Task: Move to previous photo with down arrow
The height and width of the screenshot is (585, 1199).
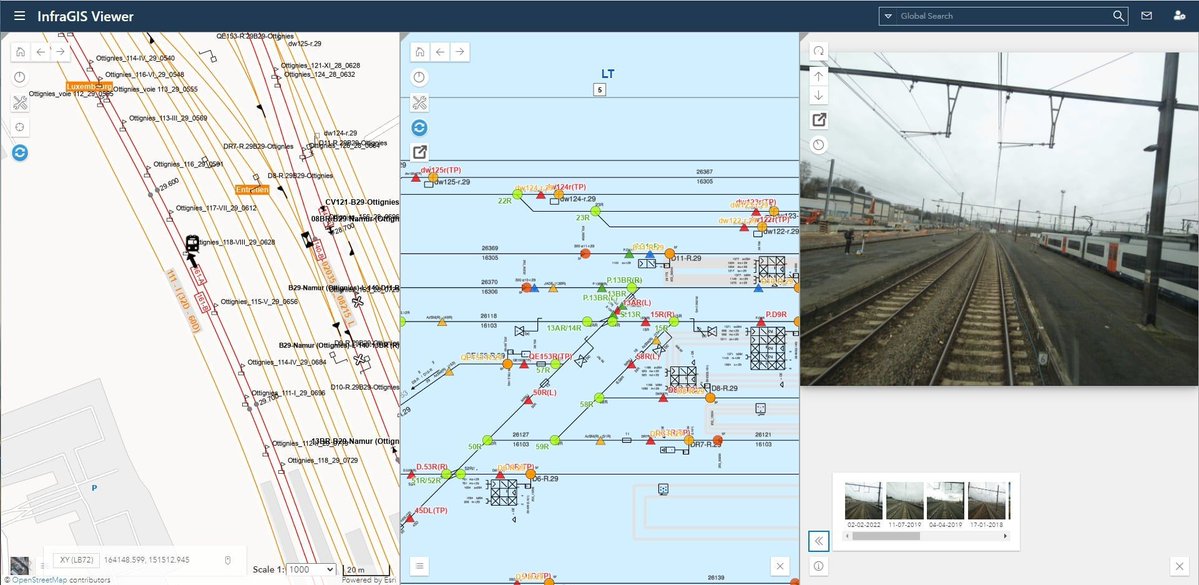Action: click(818, 96)
